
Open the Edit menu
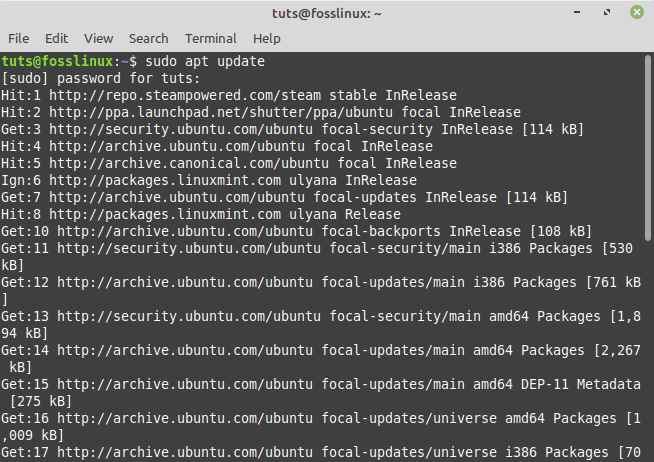[x=56, y=38]
